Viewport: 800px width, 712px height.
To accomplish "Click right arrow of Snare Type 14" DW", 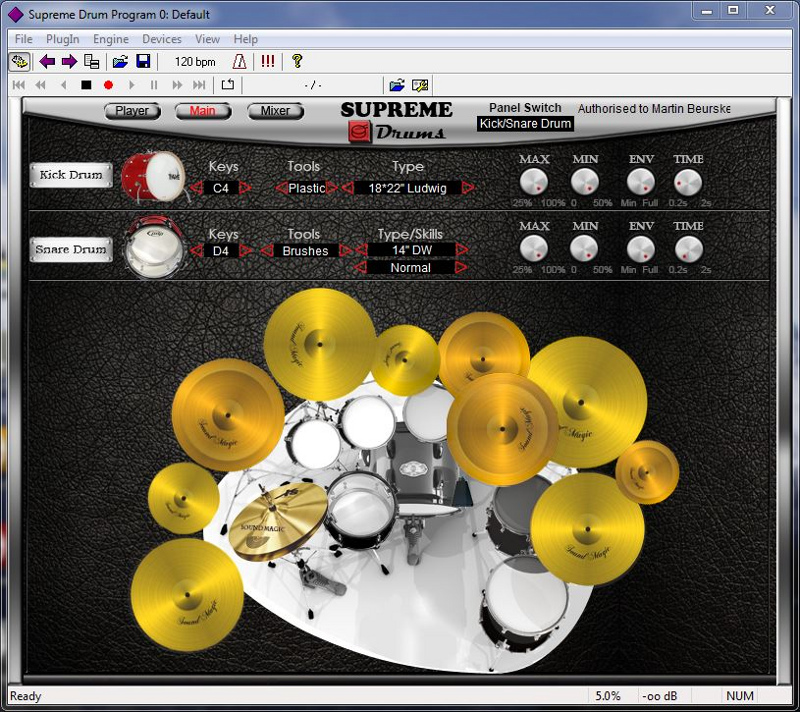I will pos(462,249).
